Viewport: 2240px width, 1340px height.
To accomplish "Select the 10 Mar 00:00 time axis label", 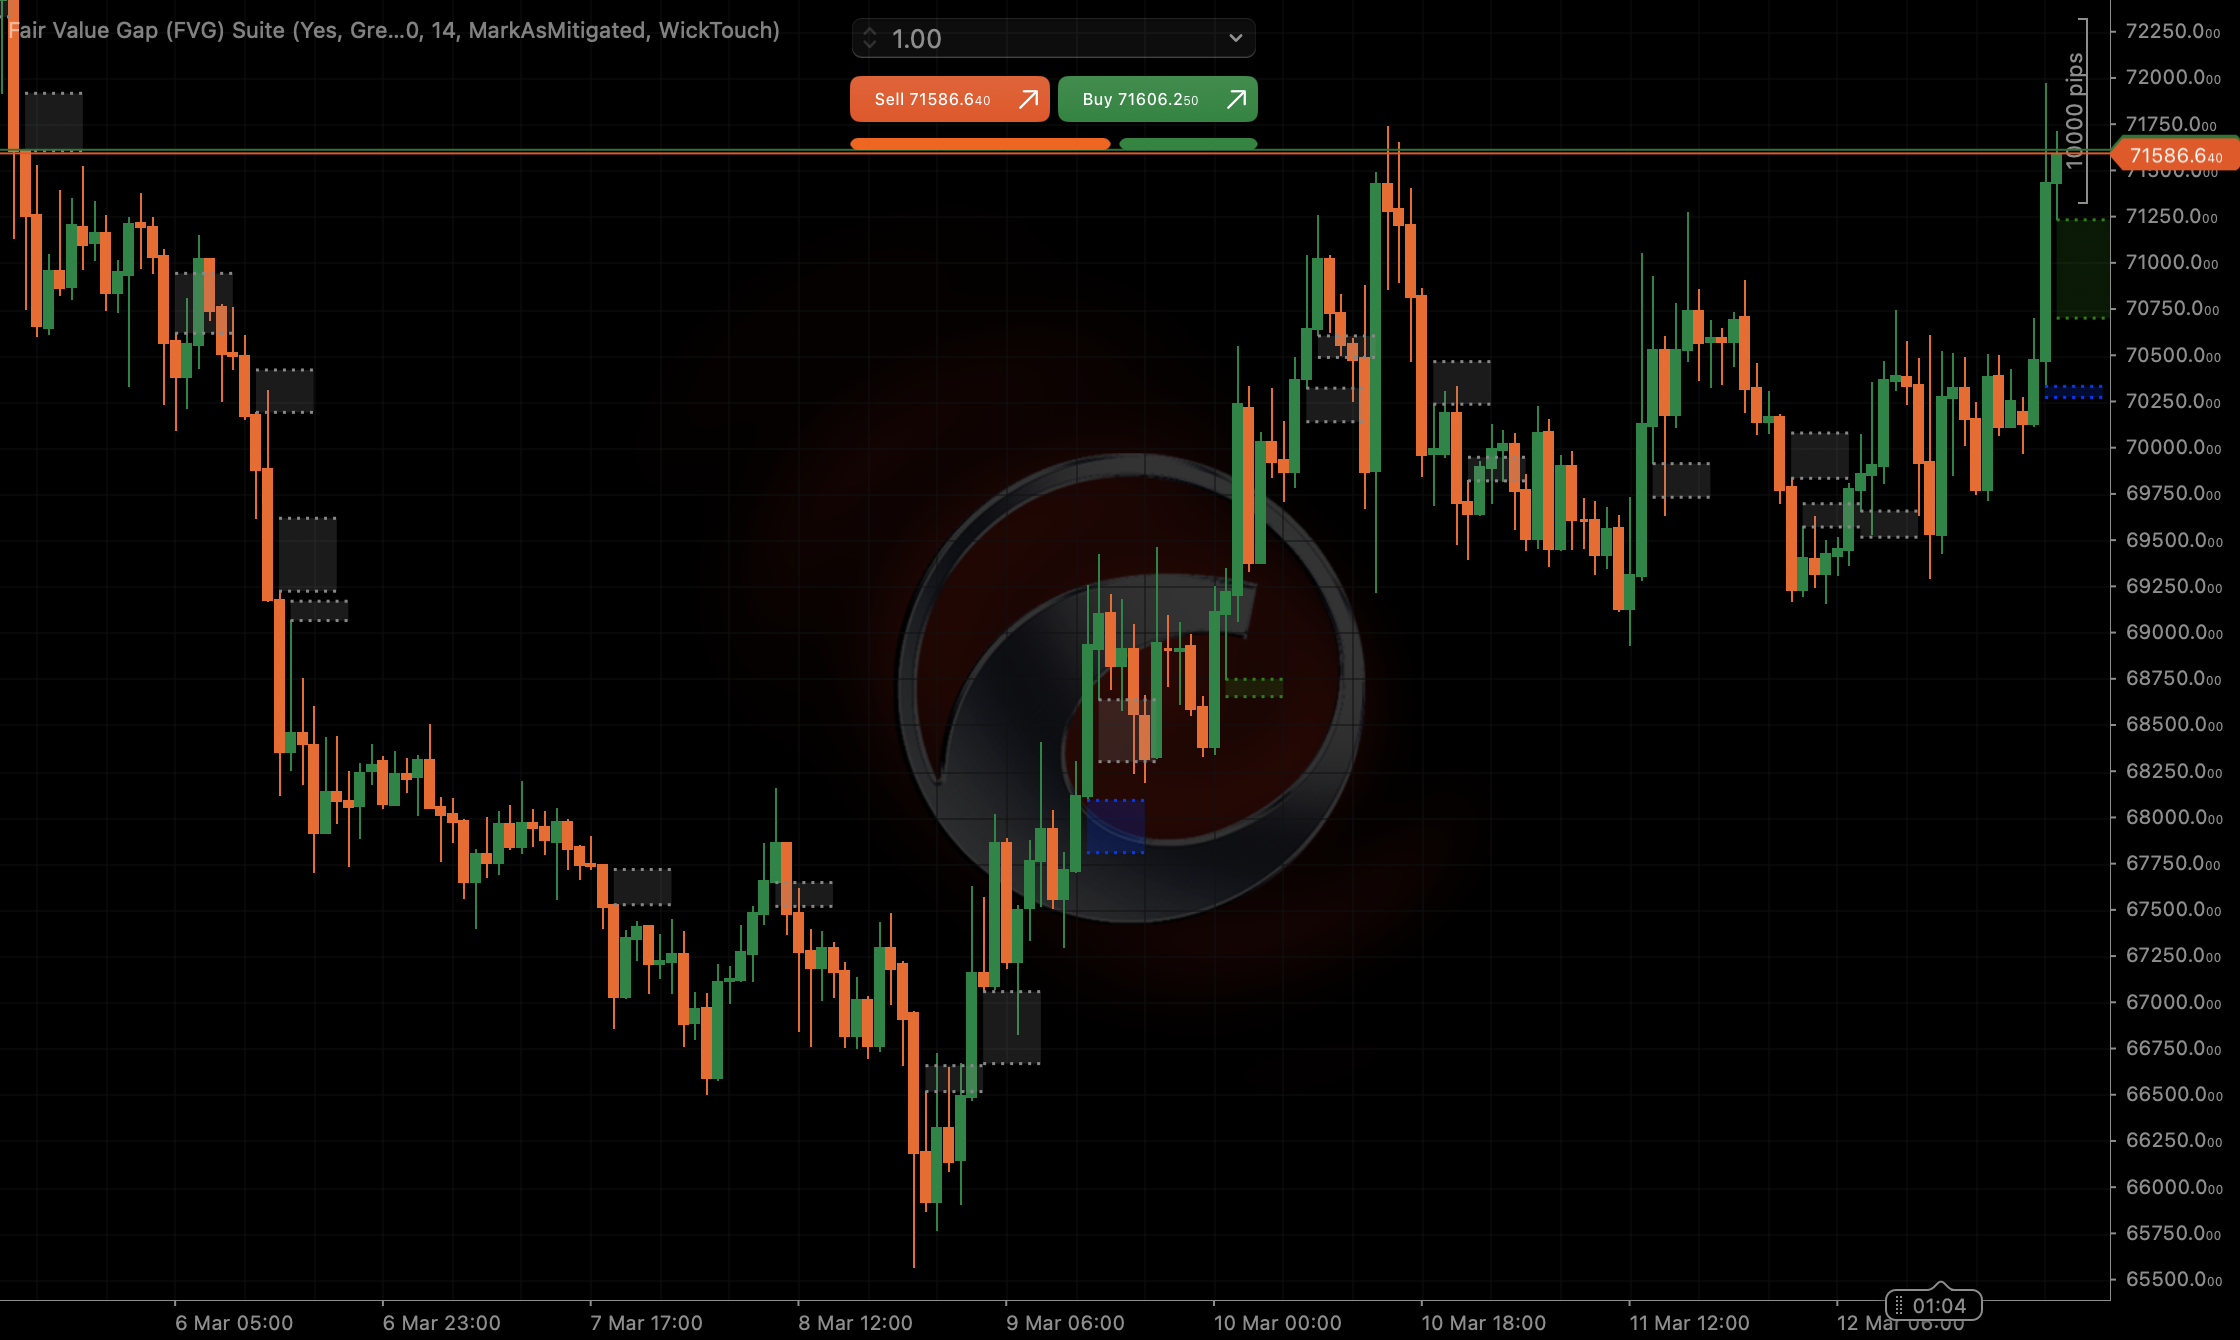I will [1277, 1322].
